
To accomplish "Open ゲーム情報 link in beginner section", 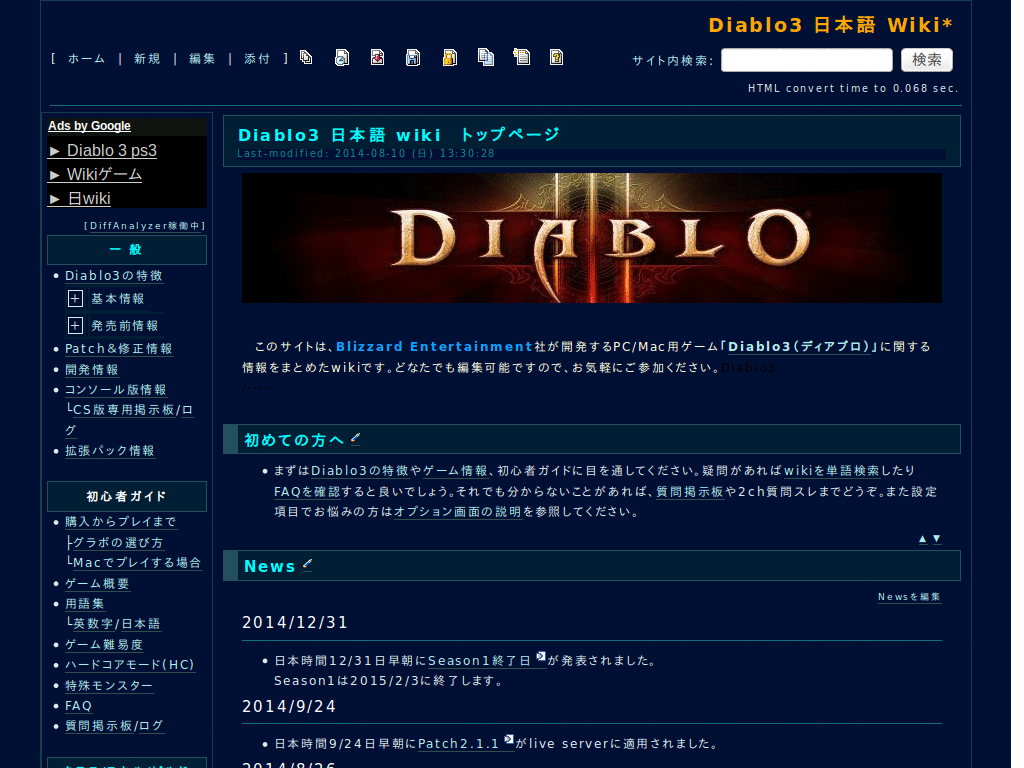I will click(x=455, y=471).
